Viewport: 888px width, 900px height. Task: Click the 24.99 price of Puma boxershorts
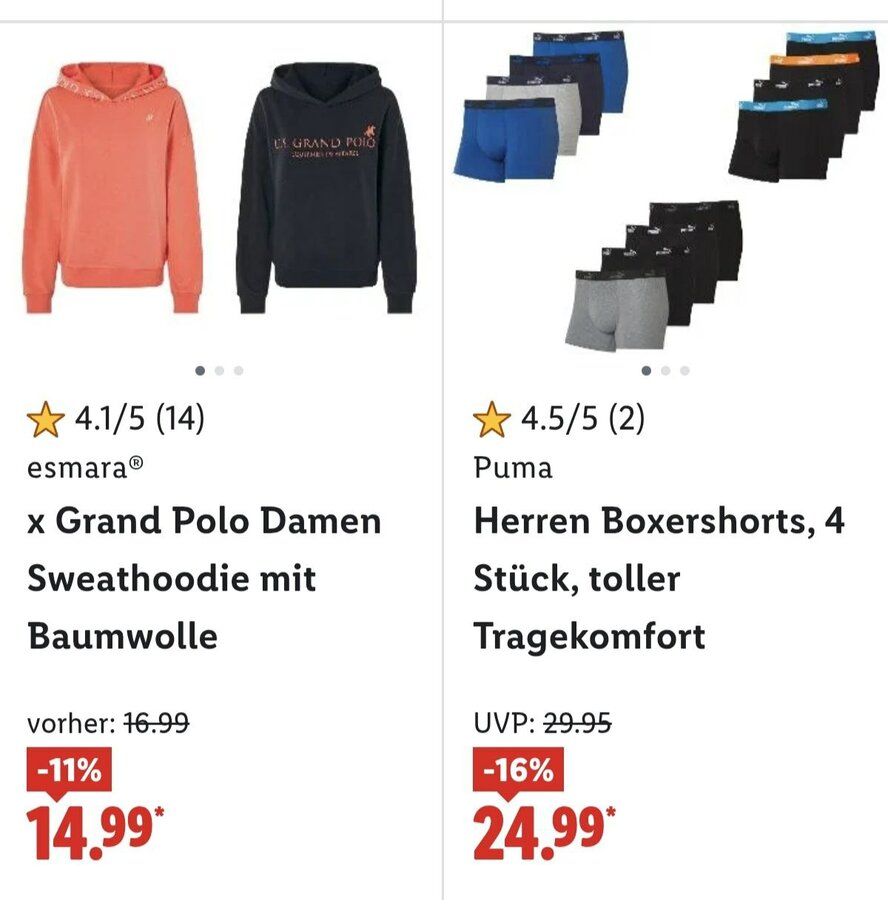544,832
